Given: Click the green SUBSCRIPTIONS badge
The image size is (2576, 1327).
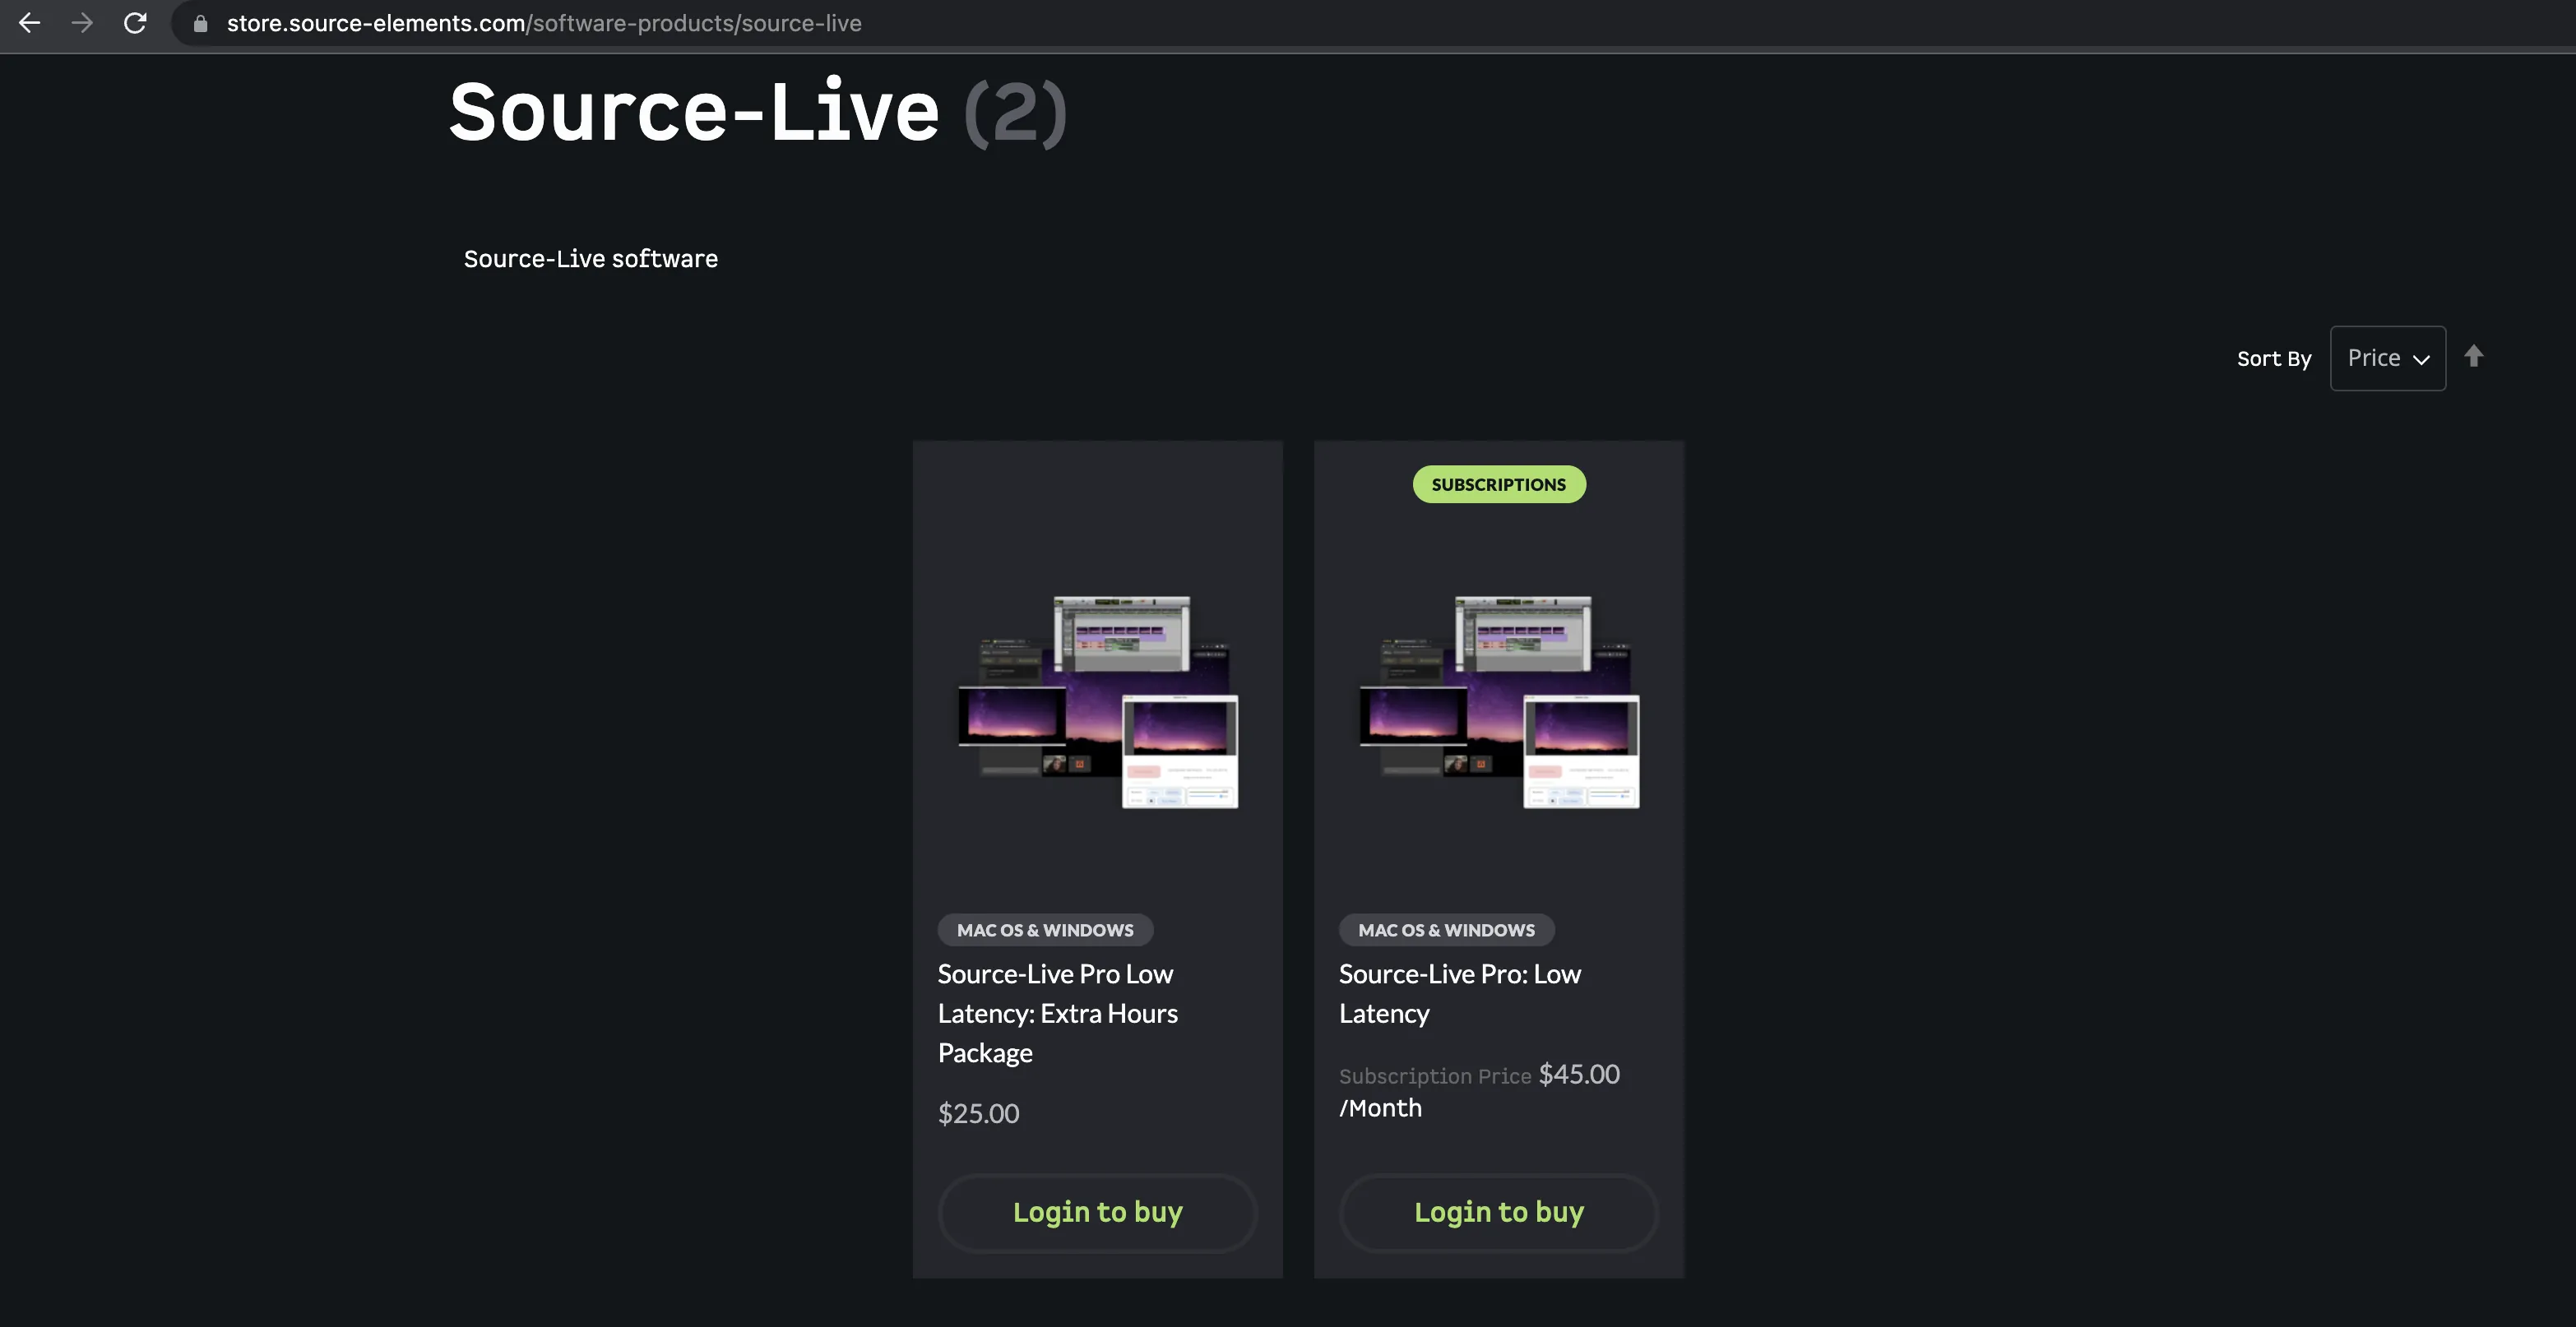Looking at the screenshot, I should pos(1499,484).
